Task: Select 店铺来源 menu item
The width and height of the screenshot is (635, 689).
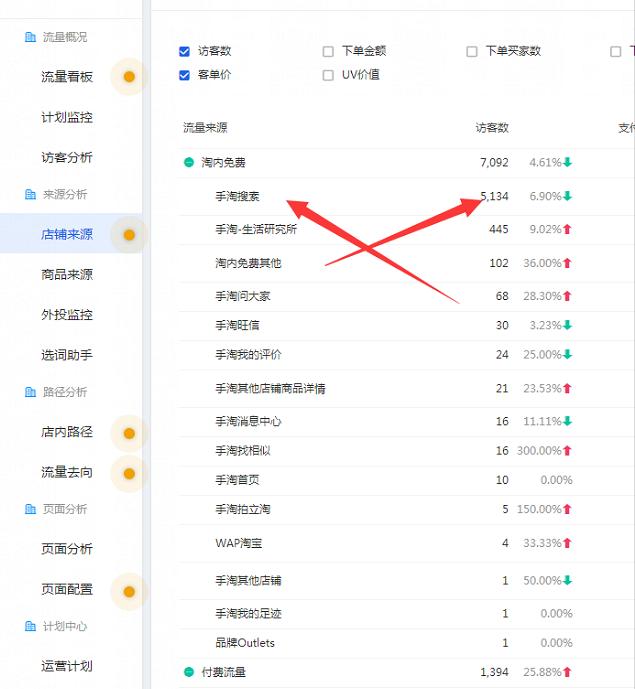Action: point(67,234)
